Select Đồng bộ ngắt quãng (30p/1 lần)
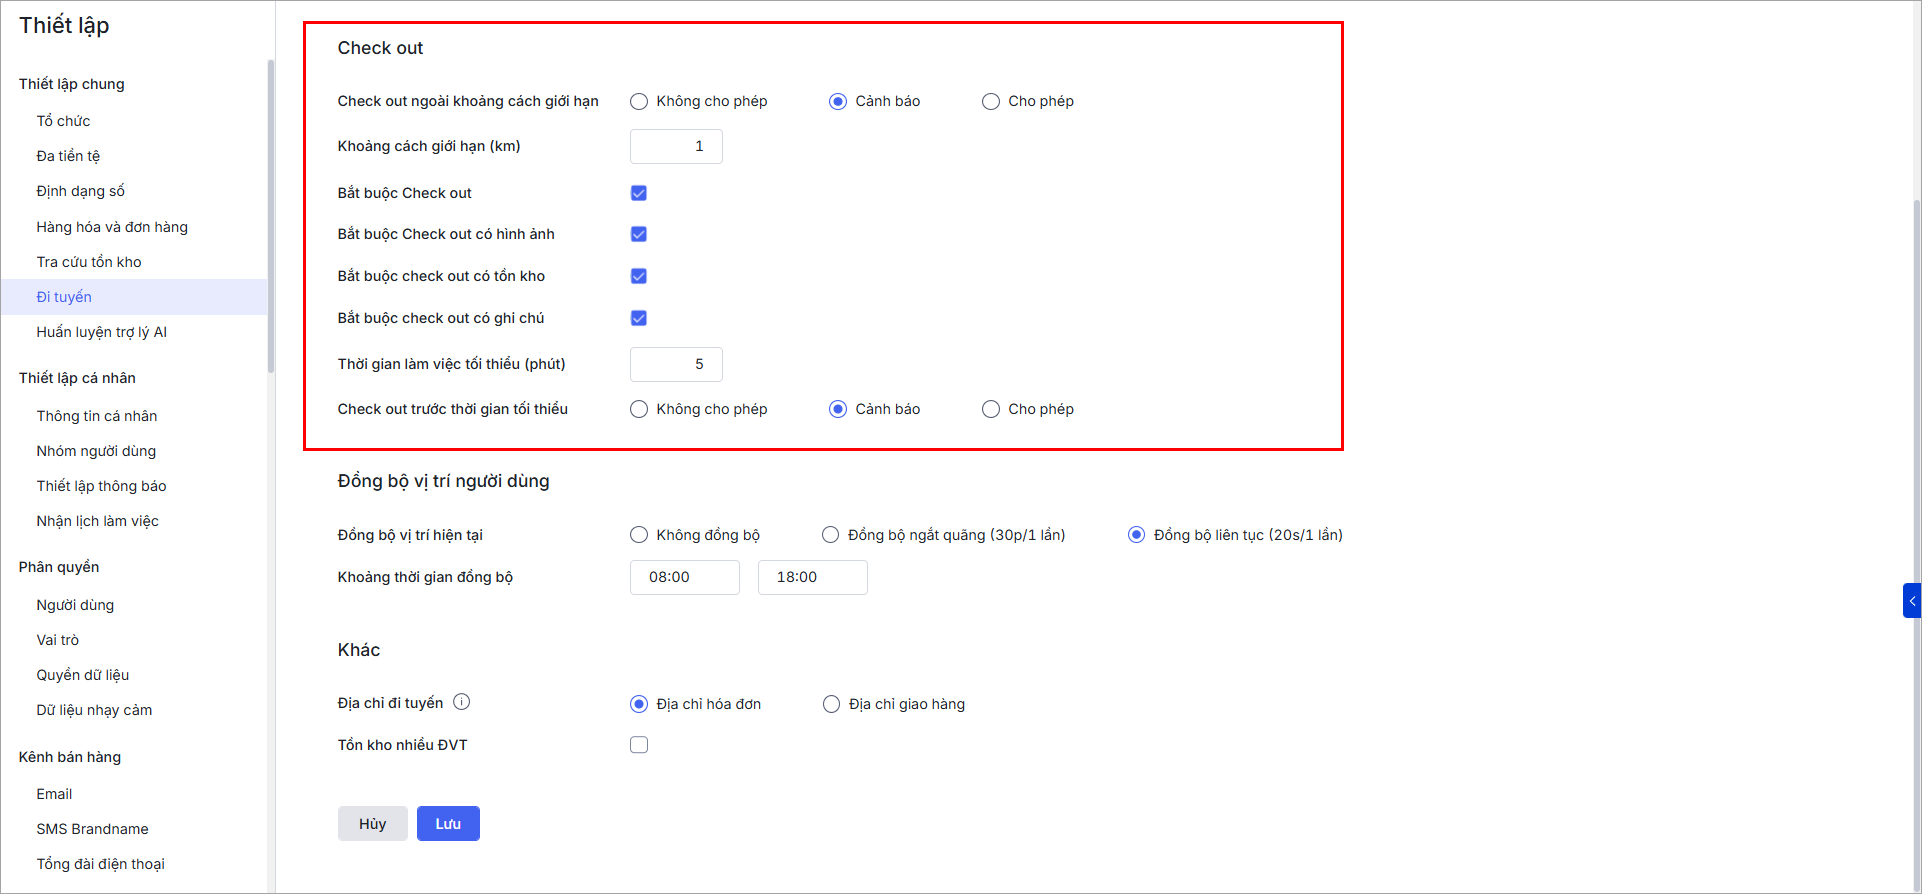Screen dimensions: 1922x894 pos(830,535)
